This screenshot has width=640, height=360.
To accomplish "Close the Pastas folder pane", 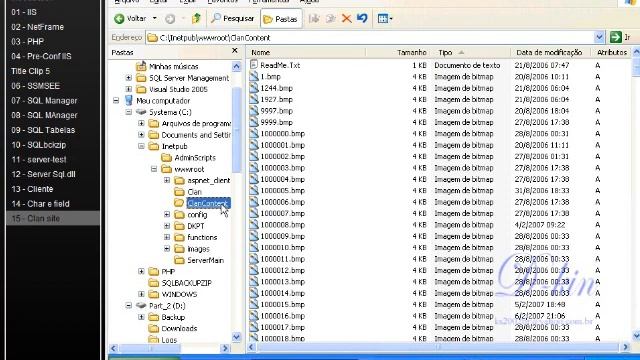I will point(235,51).
